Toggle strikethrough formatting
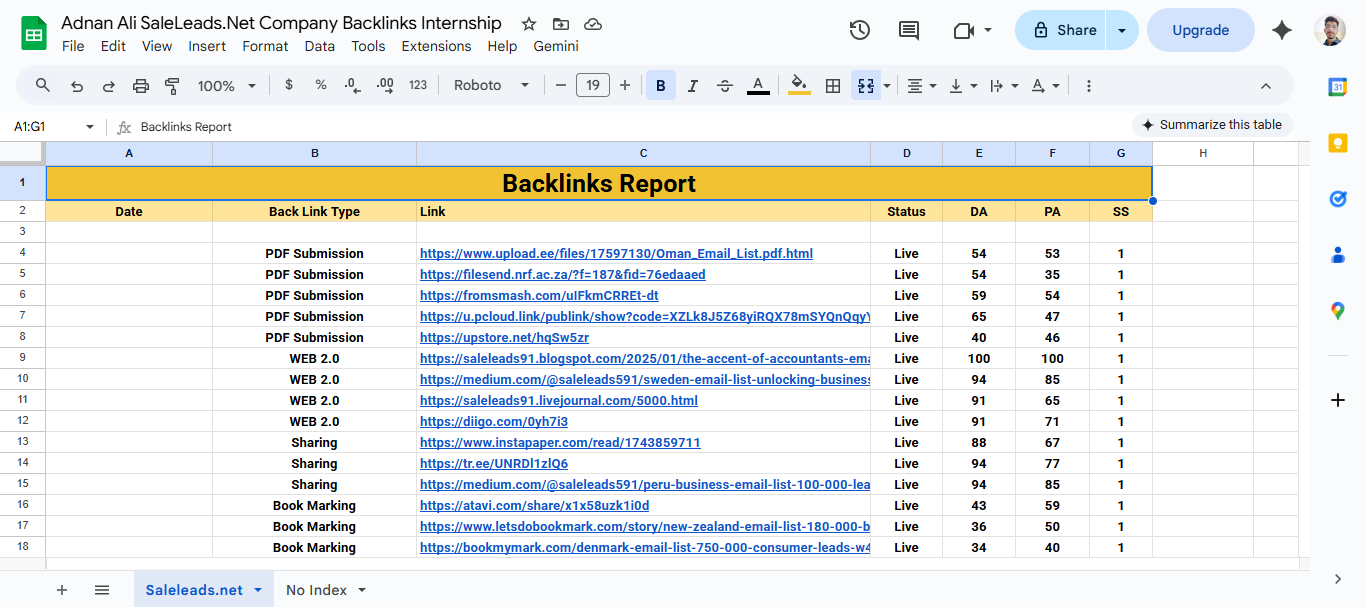This screenshot has width=1366, height=607. point(725,86)
